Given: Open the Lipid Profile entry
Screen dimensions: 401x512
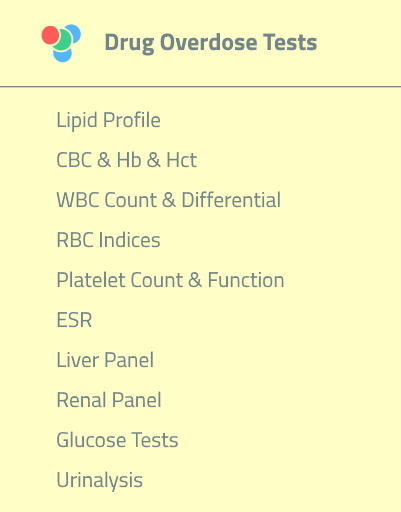Looking at the screenshot, I should [x=109, y=120].
